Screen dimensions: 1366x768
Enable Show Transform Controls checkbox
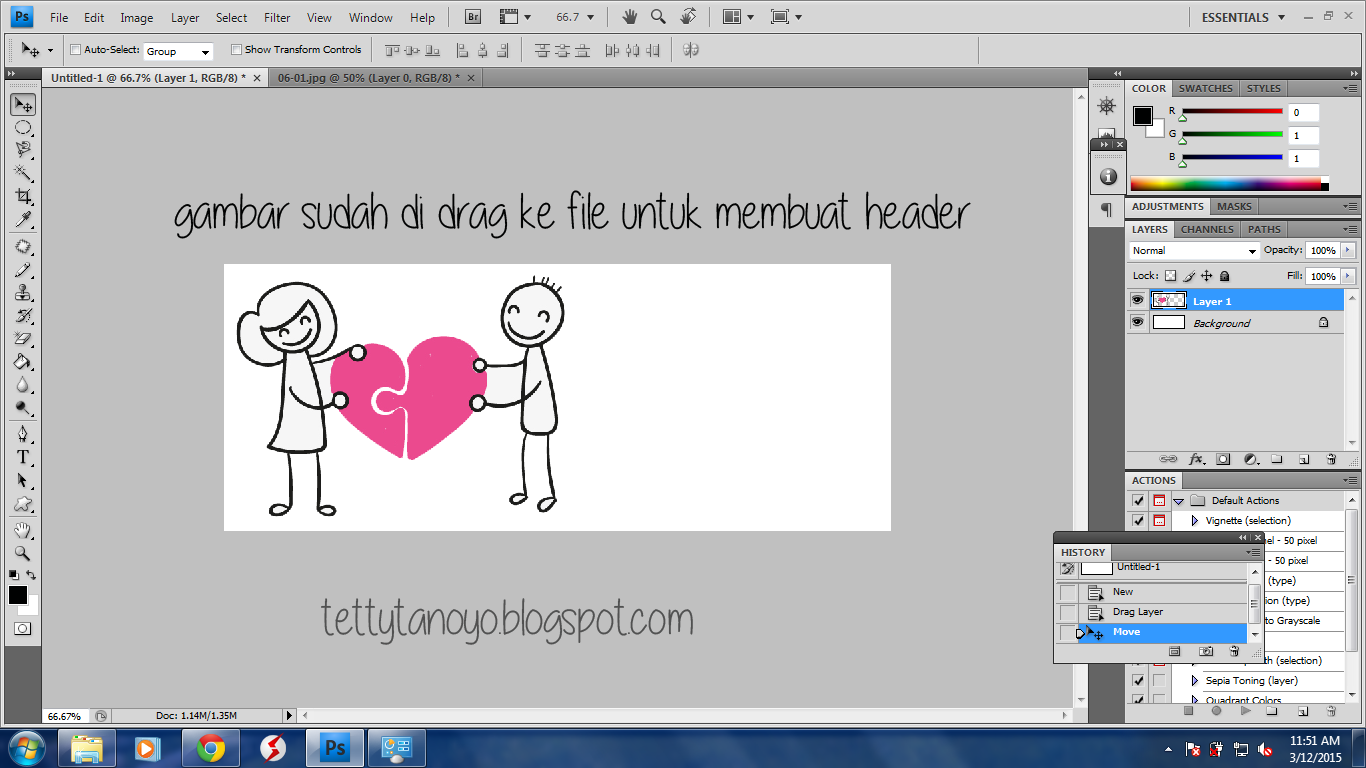(x=236, y=50)
